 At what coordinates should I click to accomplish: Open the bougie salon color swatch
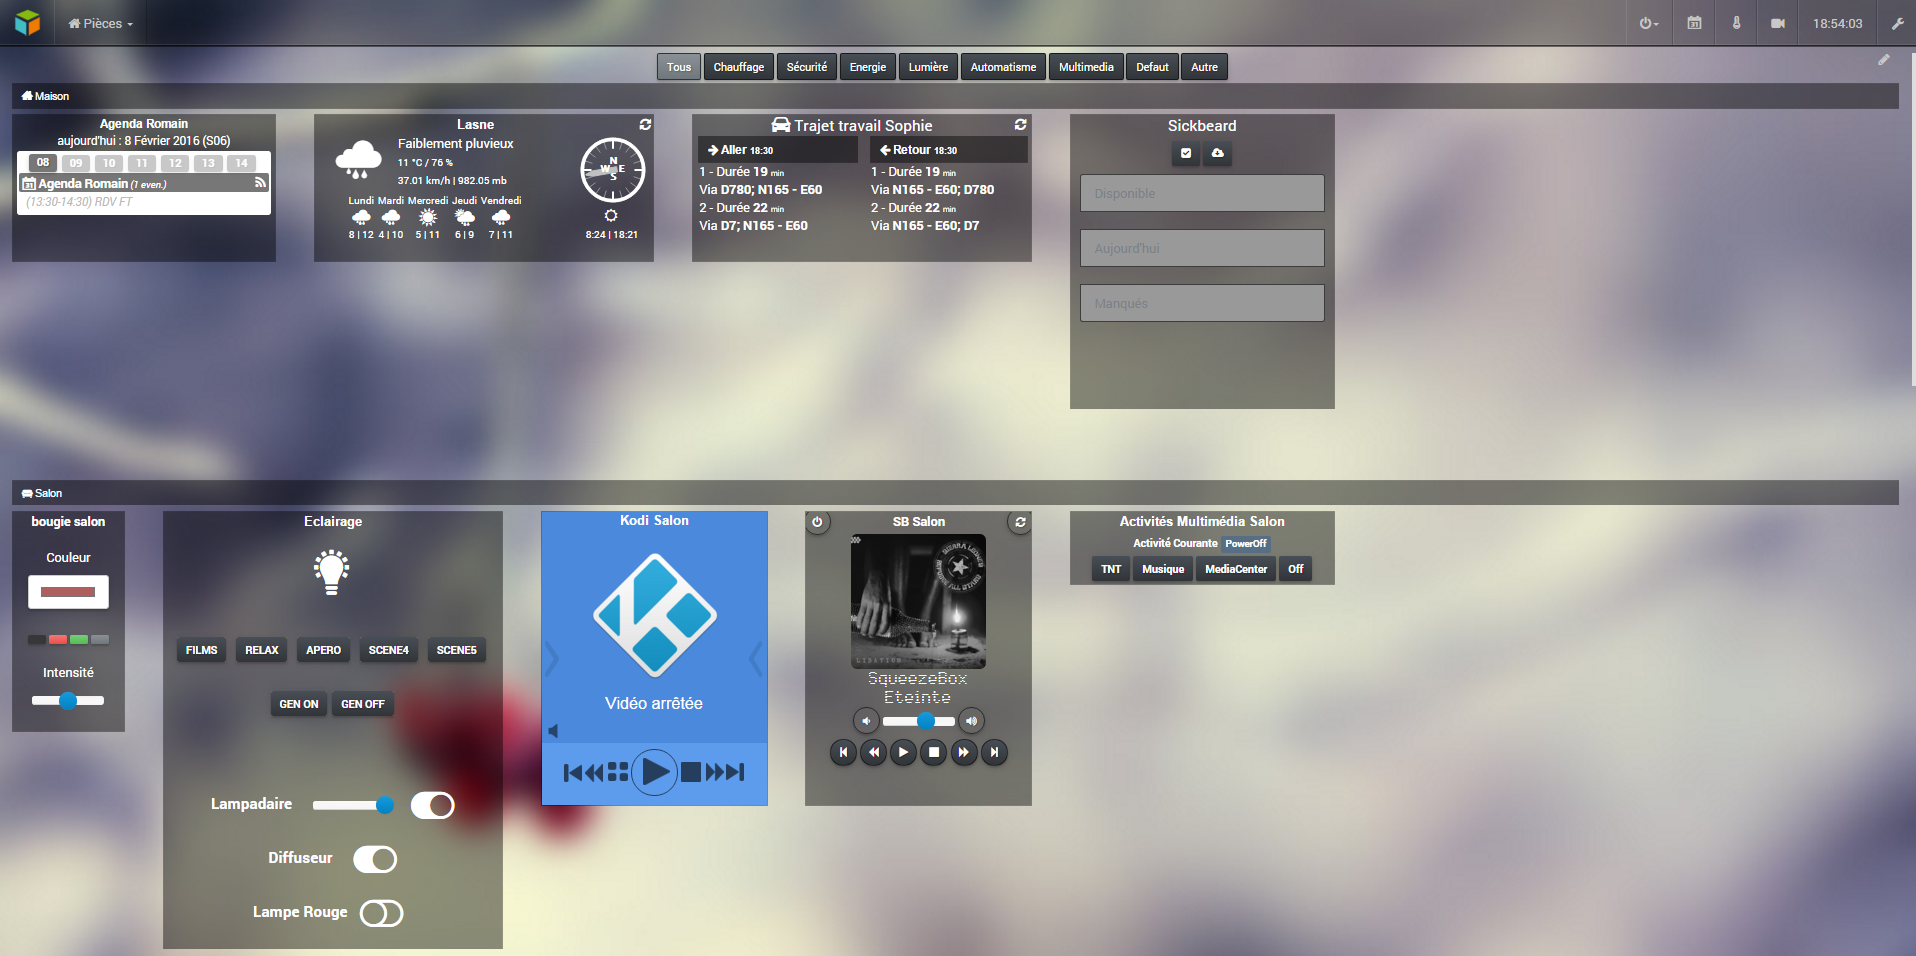click(68, 592)
